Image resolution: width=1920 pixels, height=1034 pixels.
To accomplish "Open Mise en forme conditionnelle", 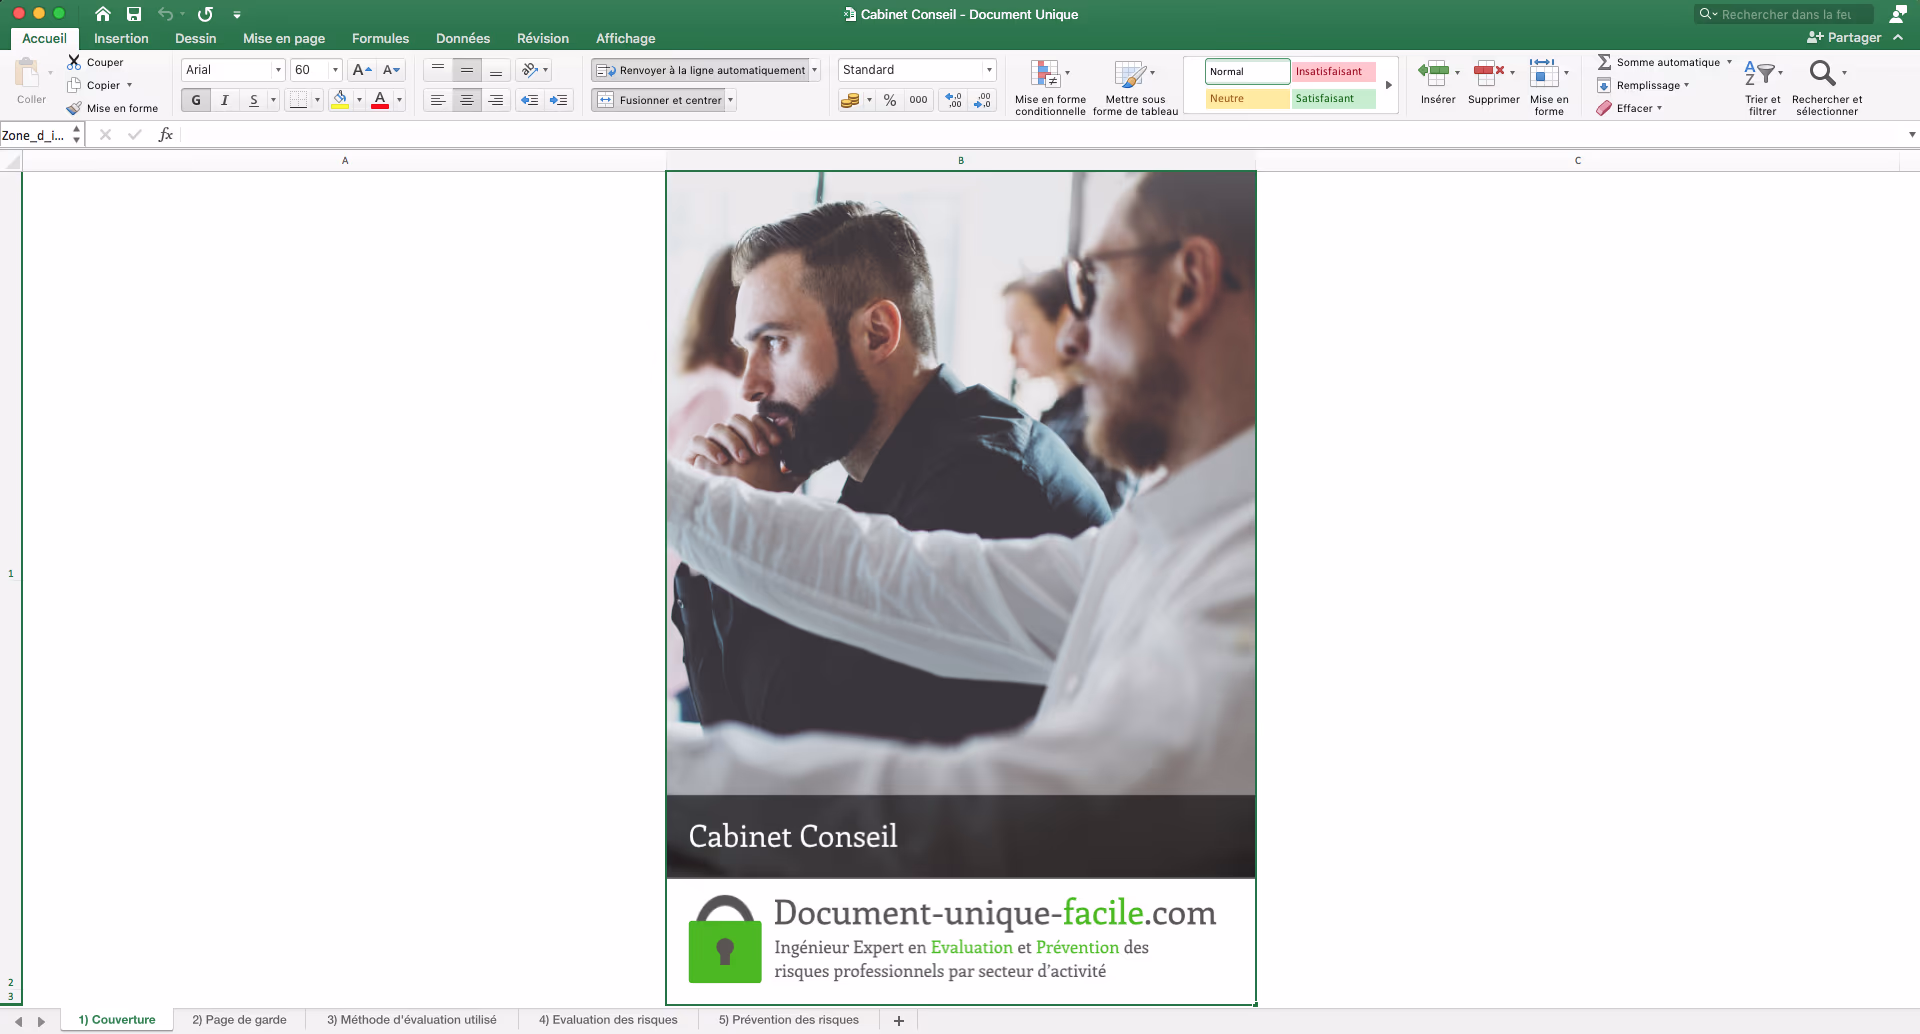I will [1050, 88].
